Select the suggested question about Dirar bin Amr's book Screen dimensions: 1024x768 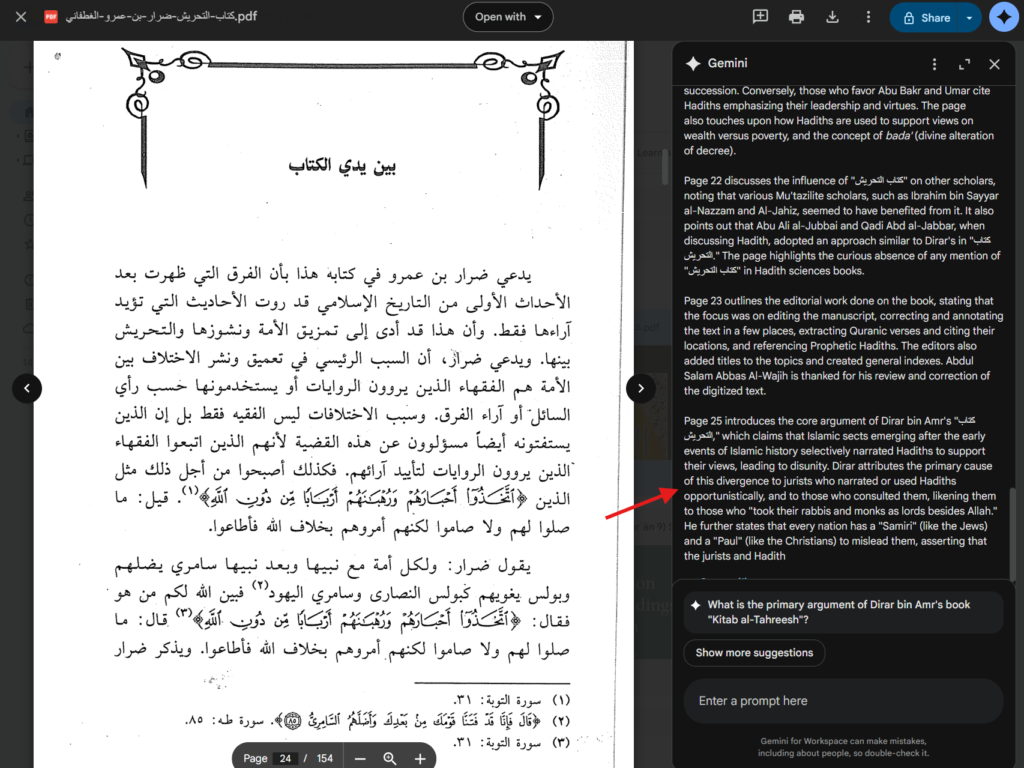(x=843, y=613)
